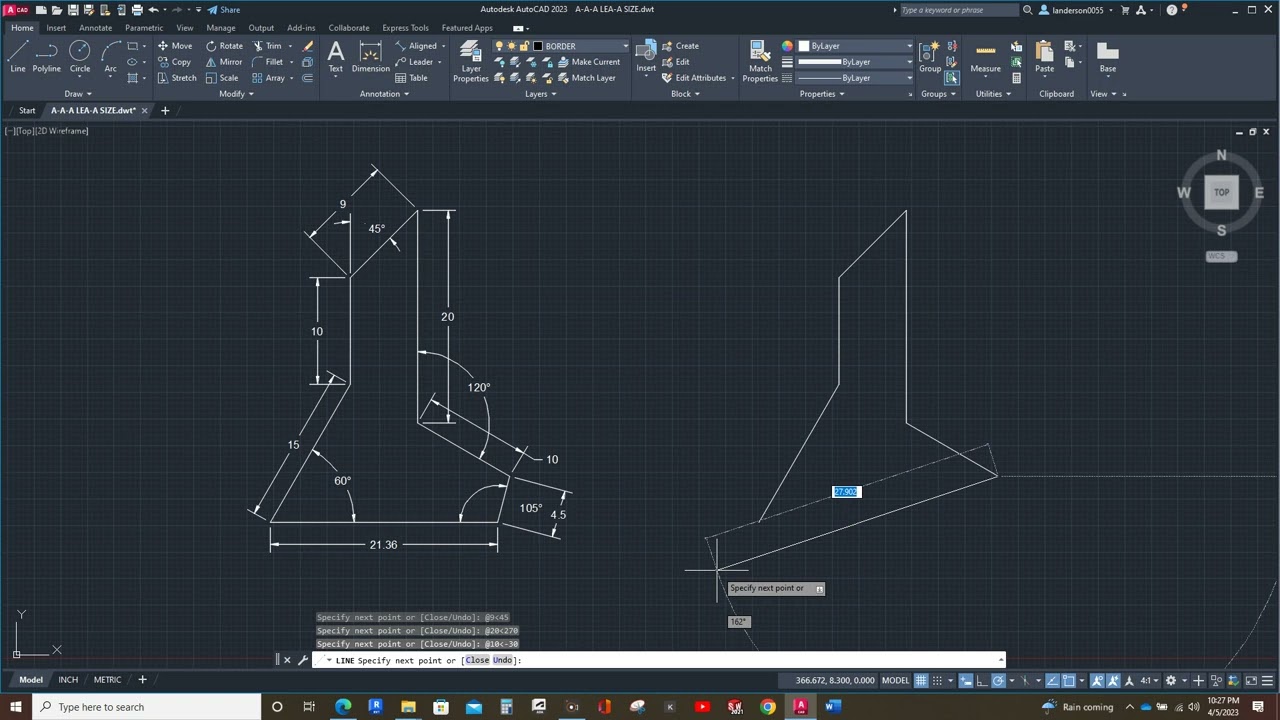The width and height of the screenshot is (1280, 720).
Task: Click in the command line input
Action: (660, 660)
